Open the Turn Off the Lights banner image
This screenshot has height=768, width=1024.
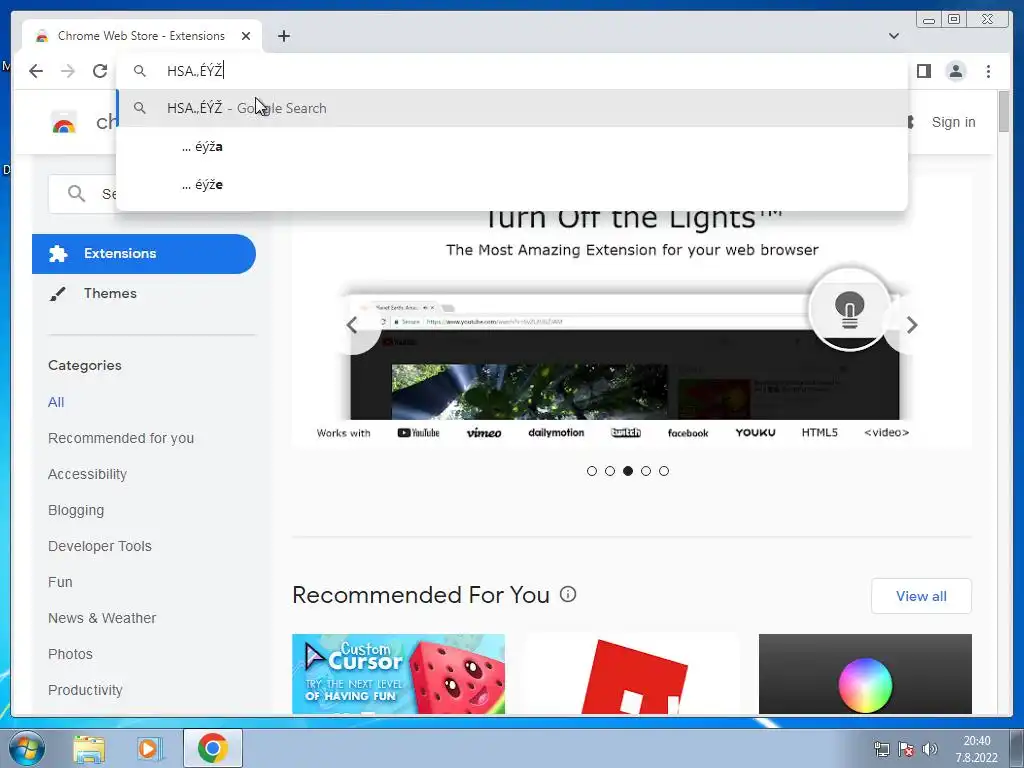pyautogui.click(x=632, y=323)
